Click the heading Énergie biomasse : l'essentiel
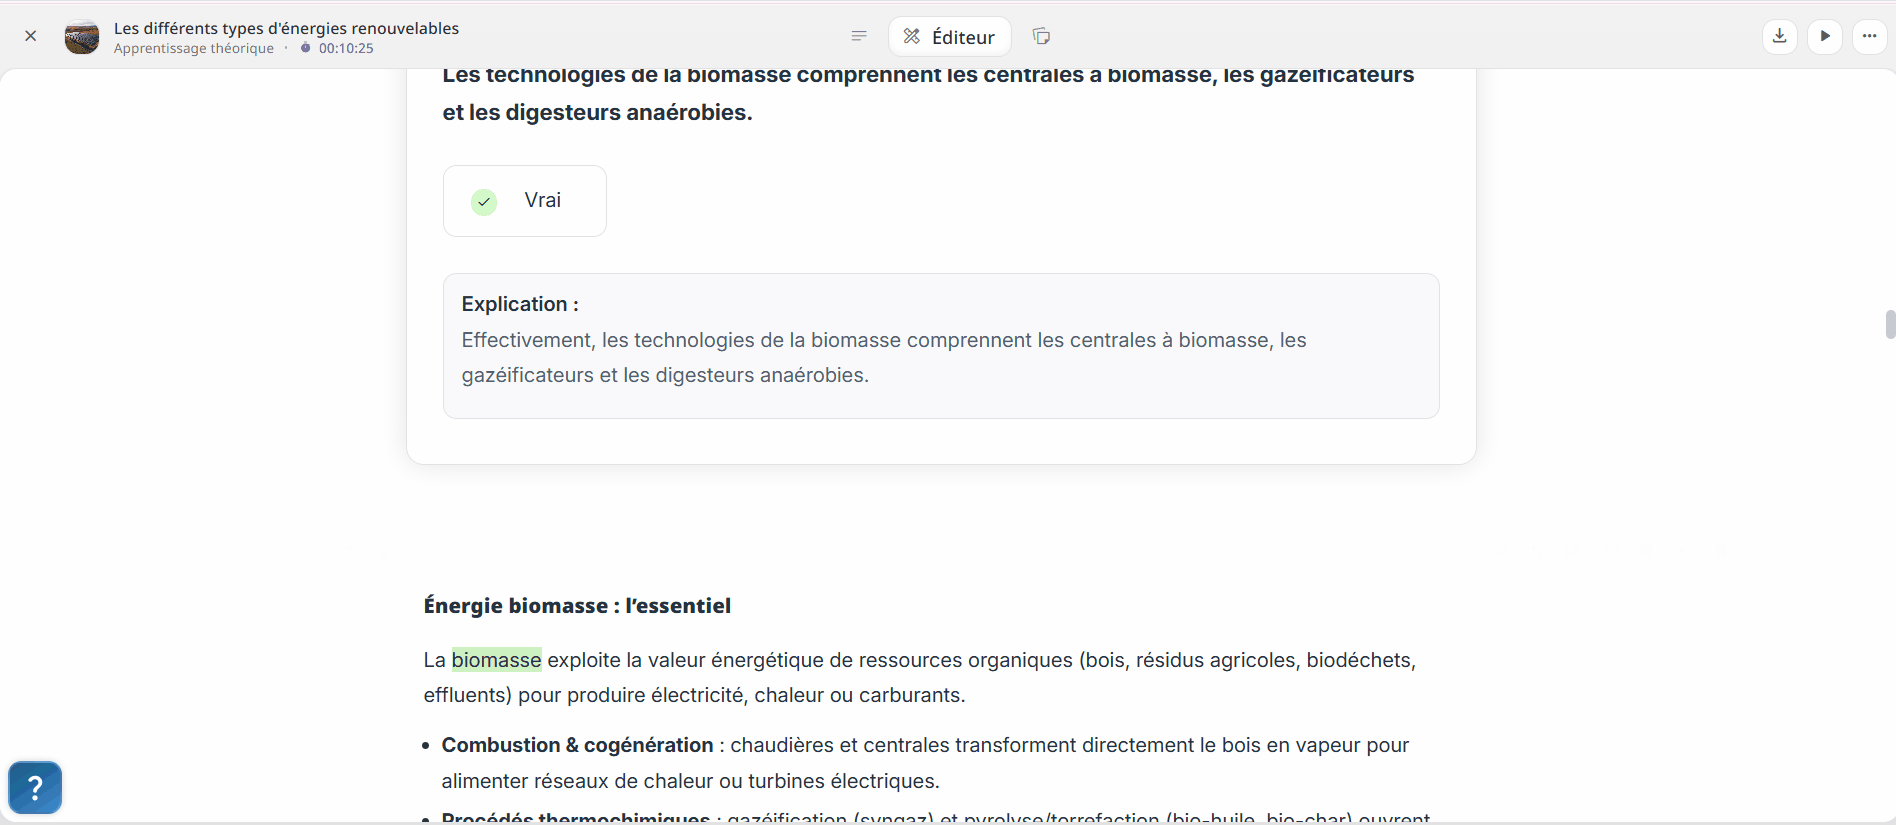The width and height of the screenshot is (1896, 825). [577, 606]
